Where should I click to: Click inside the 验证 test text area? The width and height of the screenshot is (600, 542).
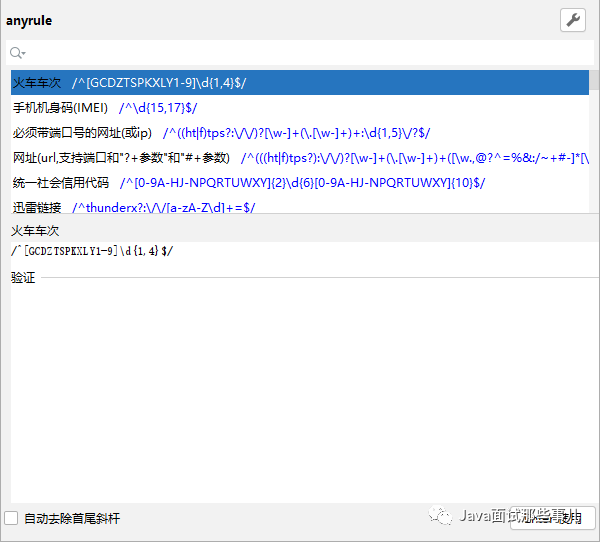300,390
